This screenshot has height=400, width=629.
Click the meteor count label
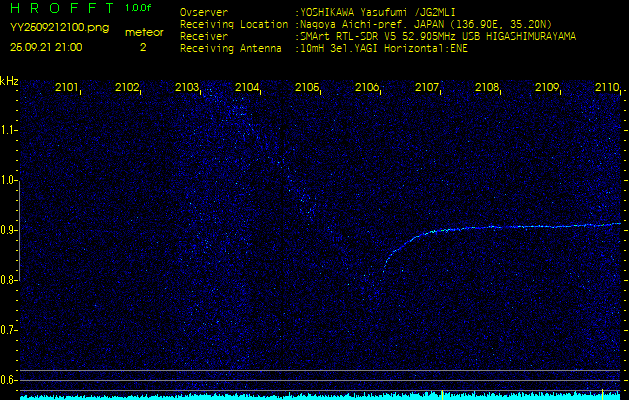click(x=143, y=32)
